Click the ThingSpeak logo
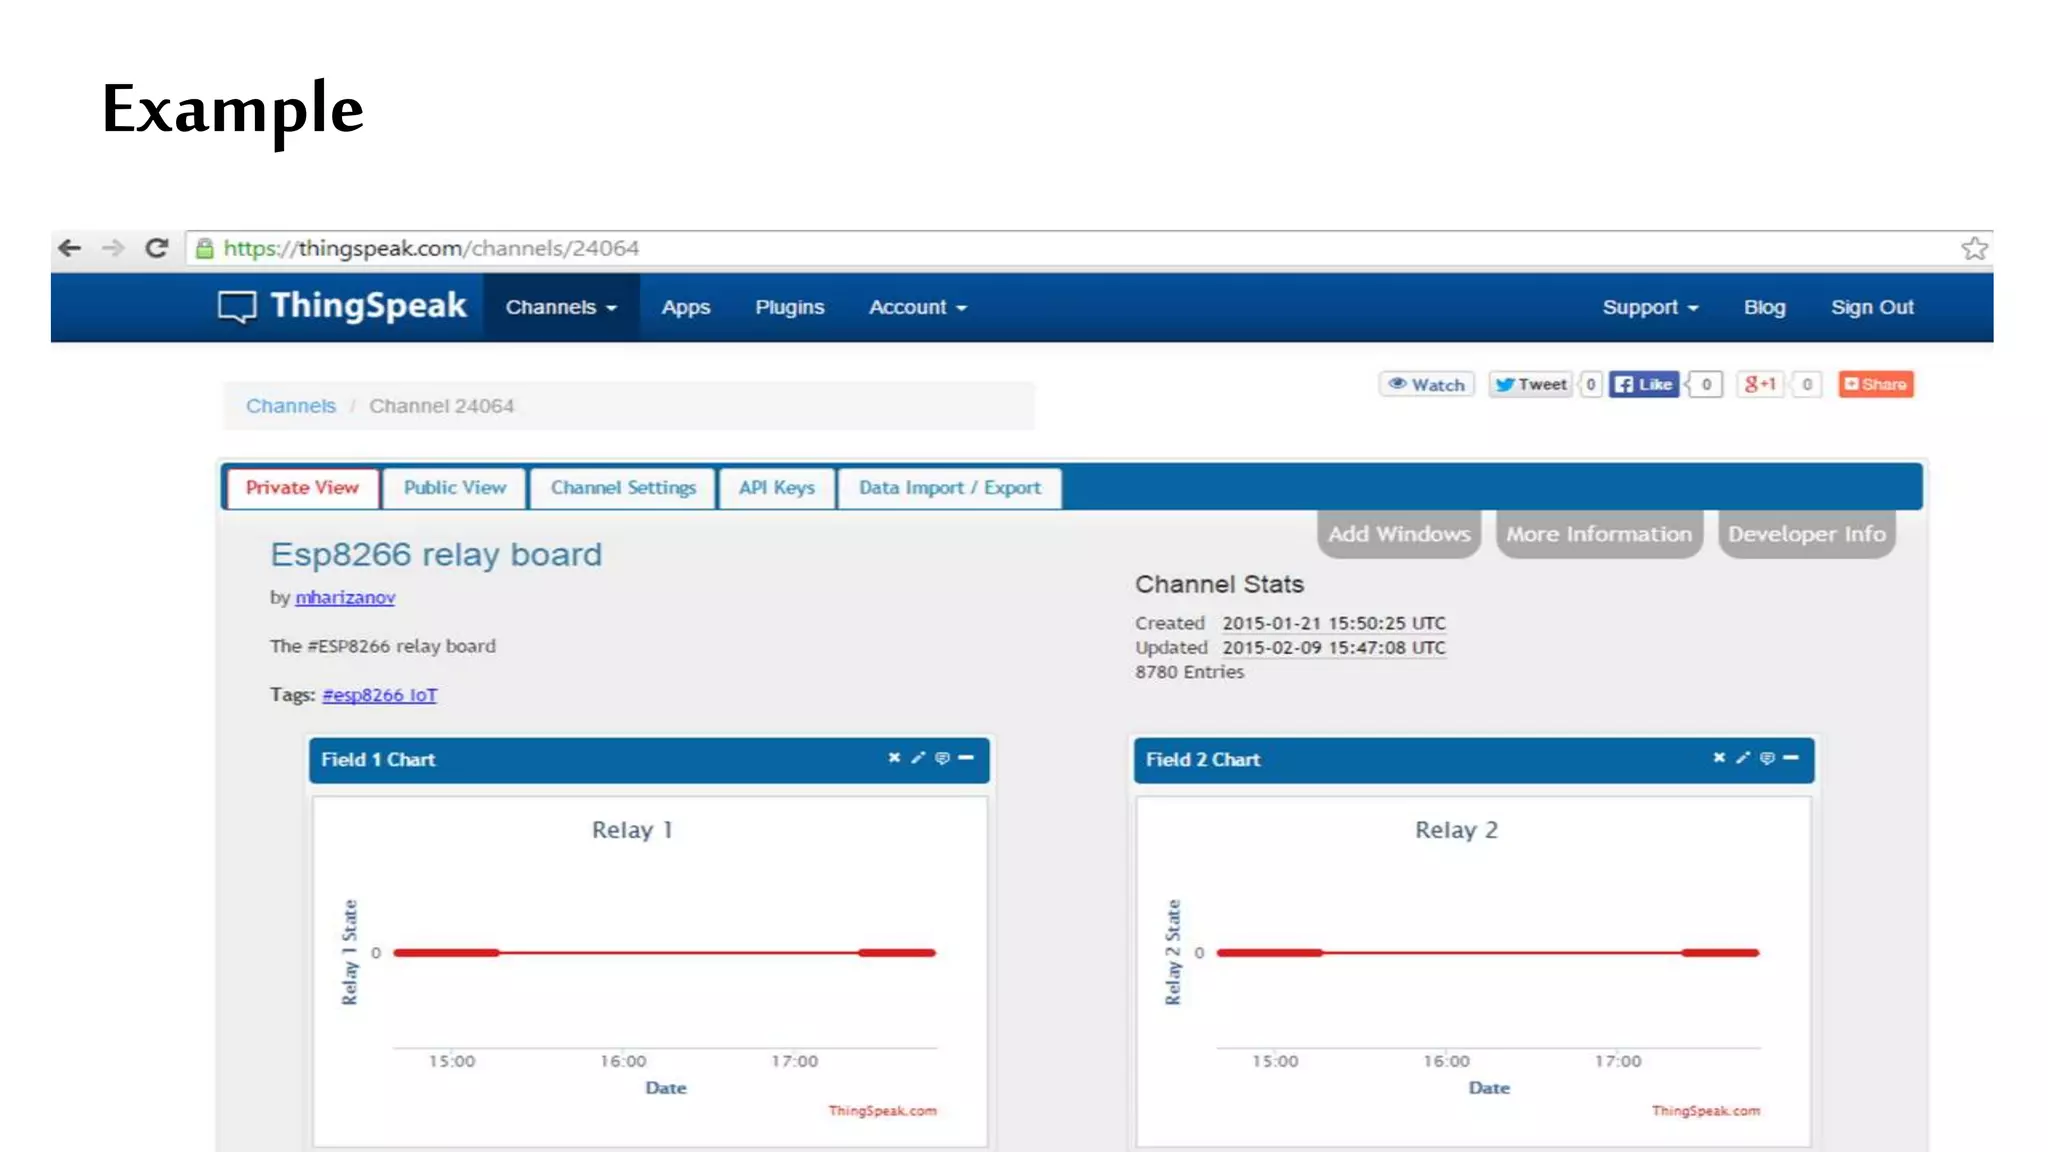The width and height of the screenshot is (2048, 1152). pyautogui.click(x=343, y=306)
